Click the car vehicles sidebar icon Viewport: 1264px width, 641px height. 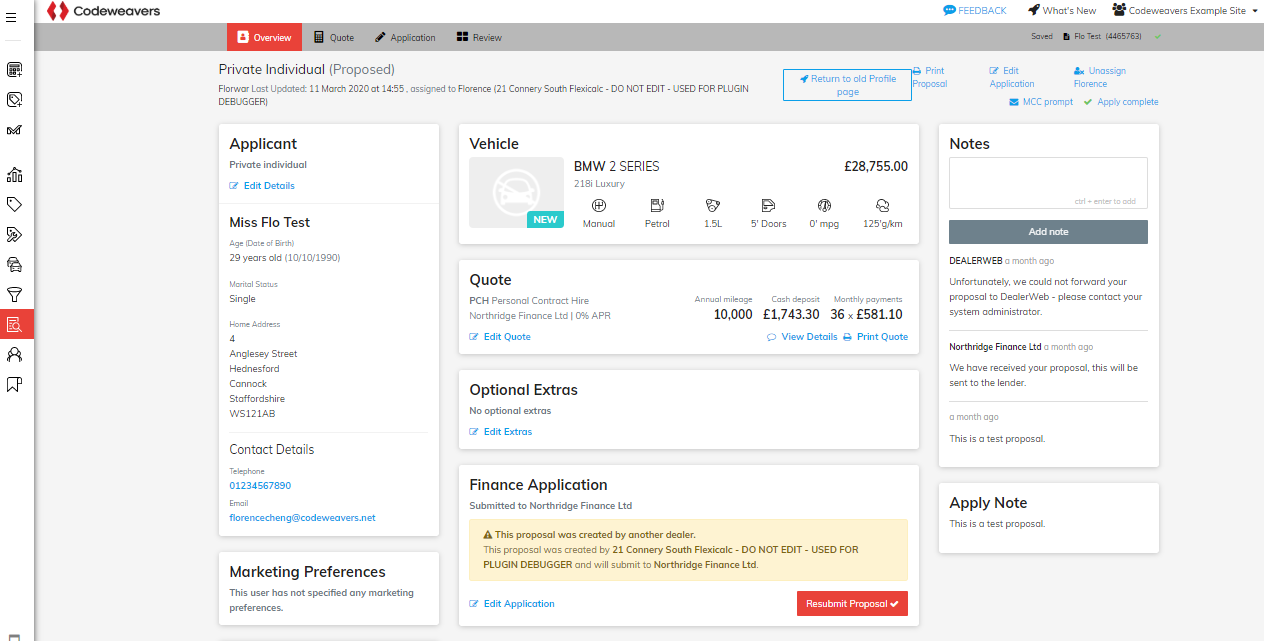point(15,265)
